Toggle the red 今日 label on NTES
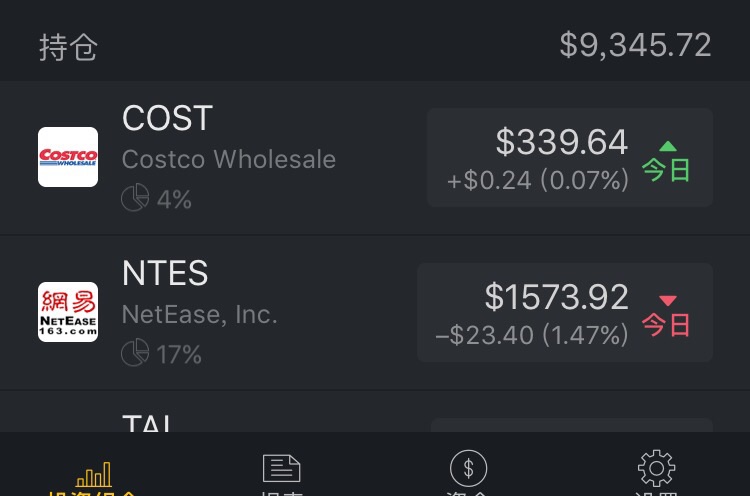The height and width of the screenshot is (496, 750). 666,316
